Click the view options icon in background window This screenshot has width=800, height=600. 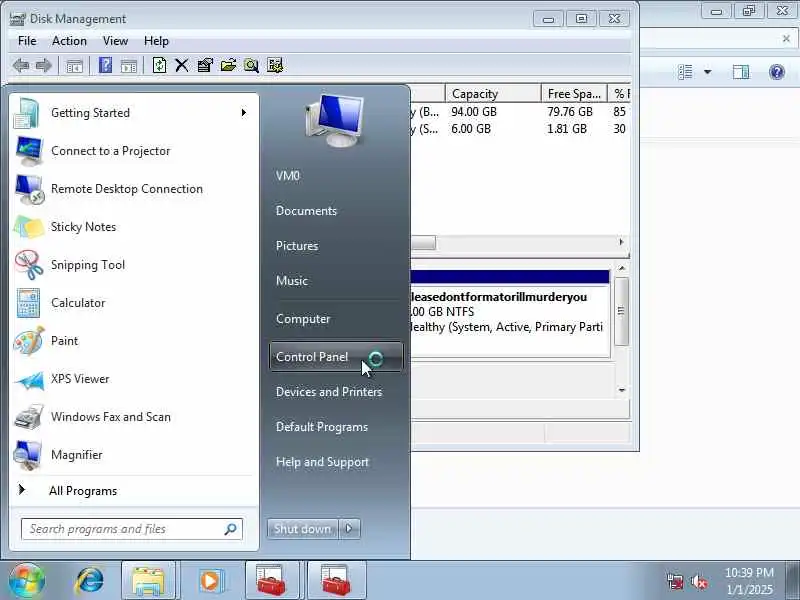[x=685, y=72]
